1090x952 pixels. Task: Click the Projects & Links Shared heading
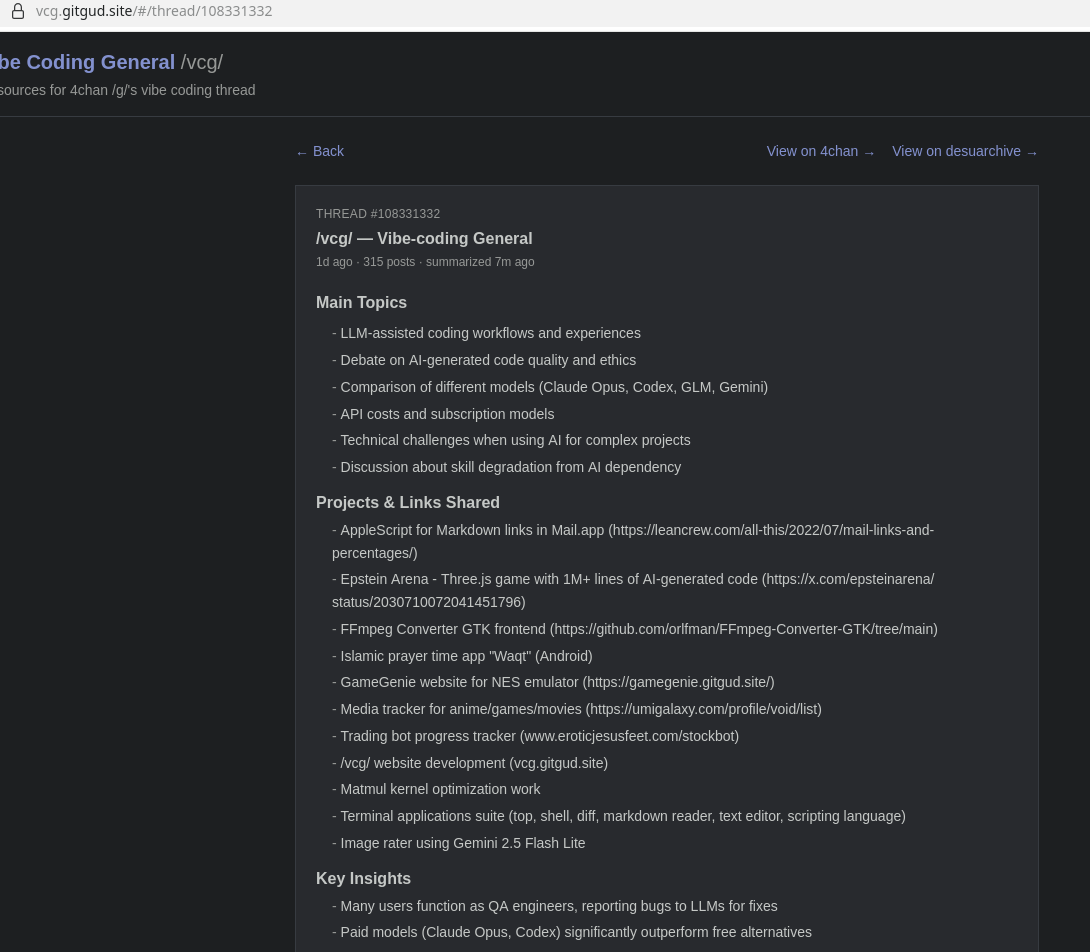407,503
